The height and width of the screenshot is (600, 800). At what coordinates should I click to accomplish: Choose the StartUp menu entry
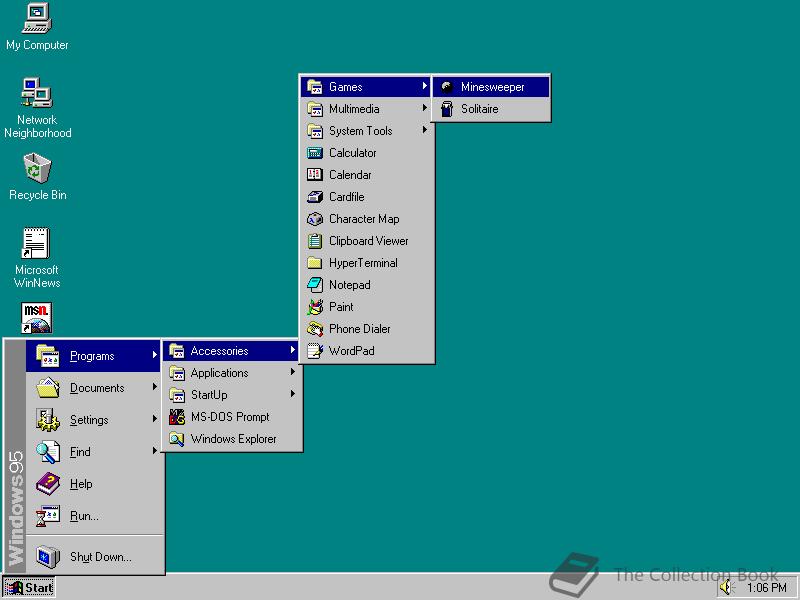(x=232, y=395)
